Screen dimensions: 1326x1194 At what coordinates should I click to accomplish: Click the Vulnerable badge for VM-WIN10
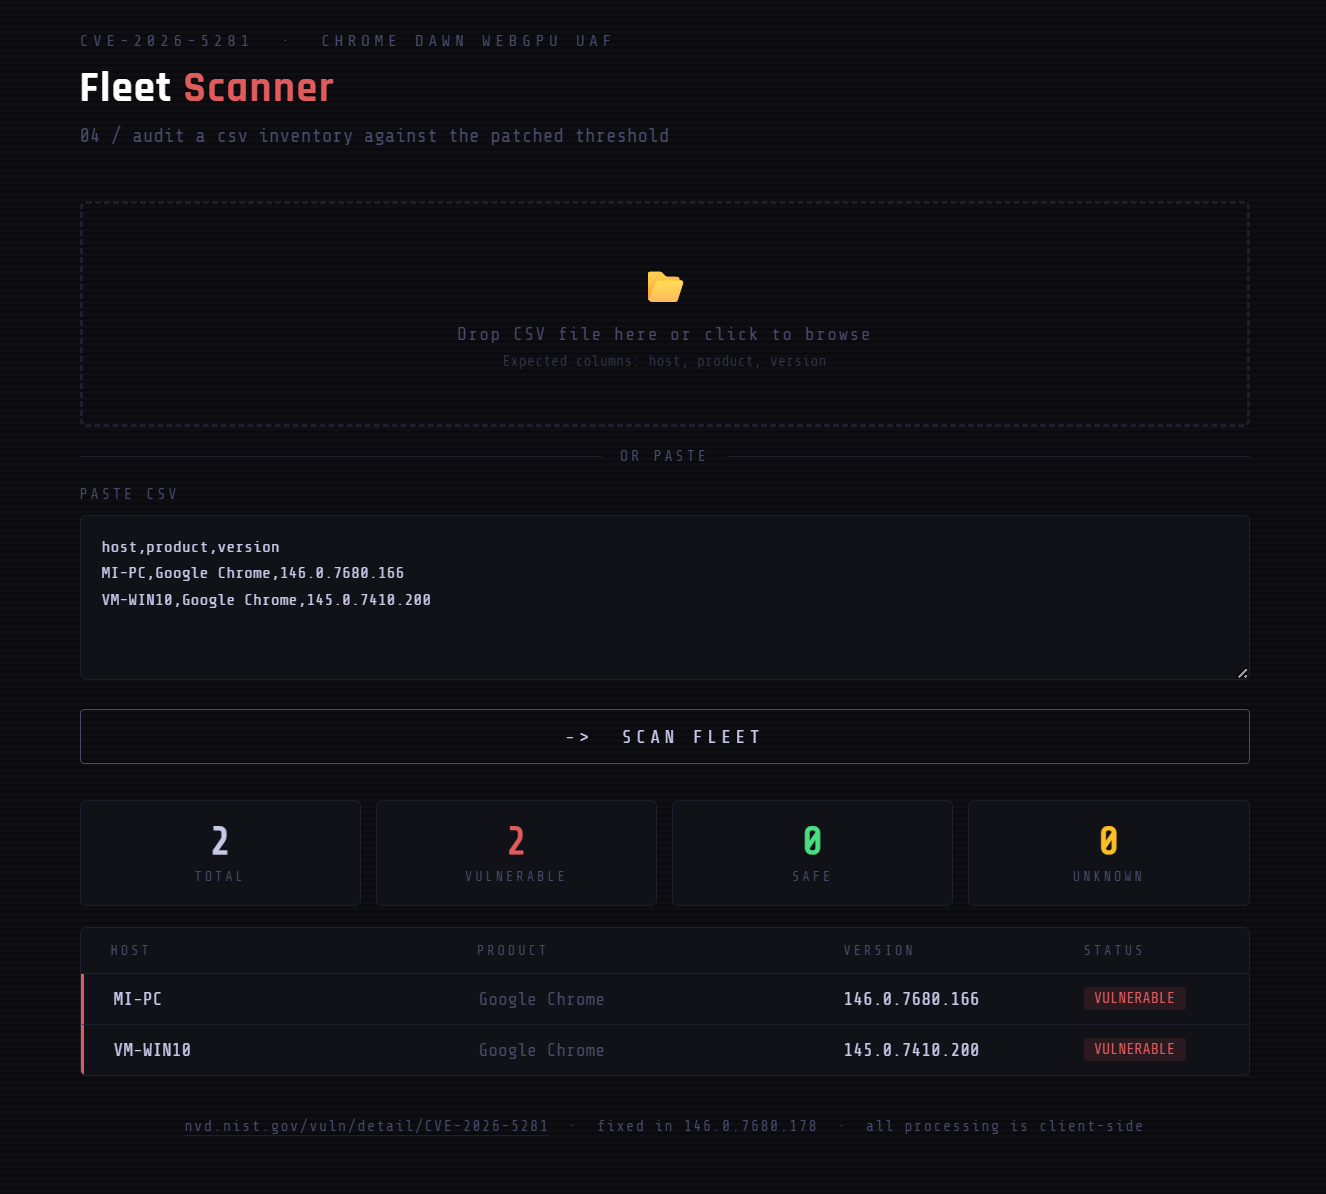1134,1049
